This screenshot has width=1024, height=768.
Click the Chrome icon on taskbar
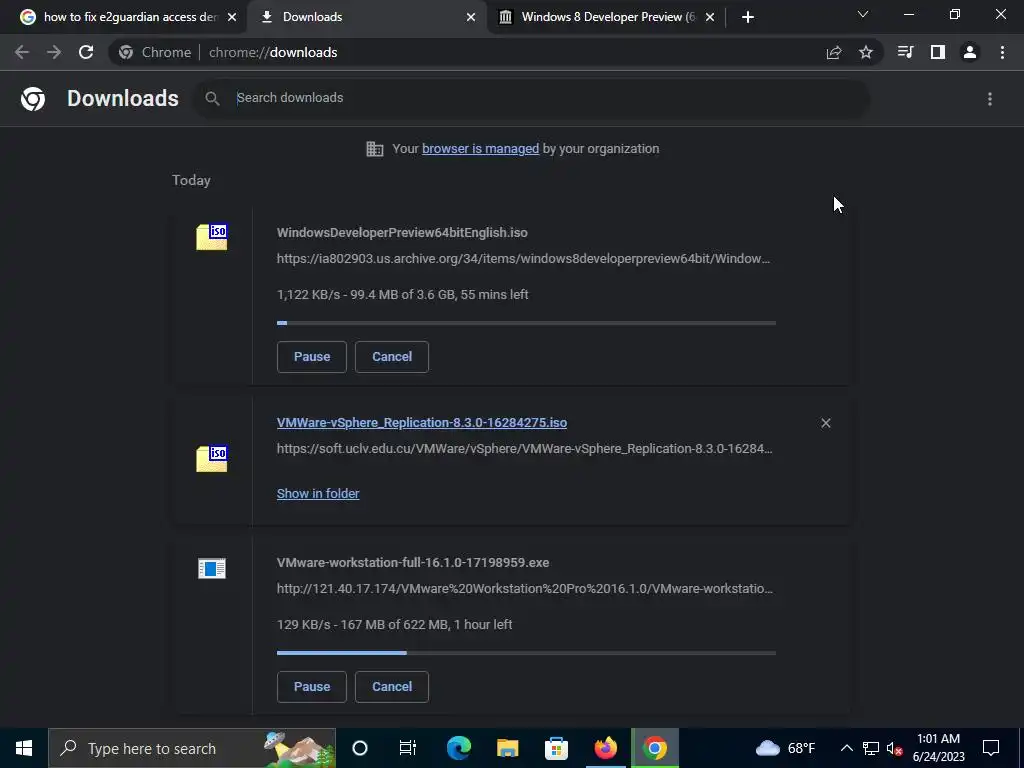coord(655,748)
